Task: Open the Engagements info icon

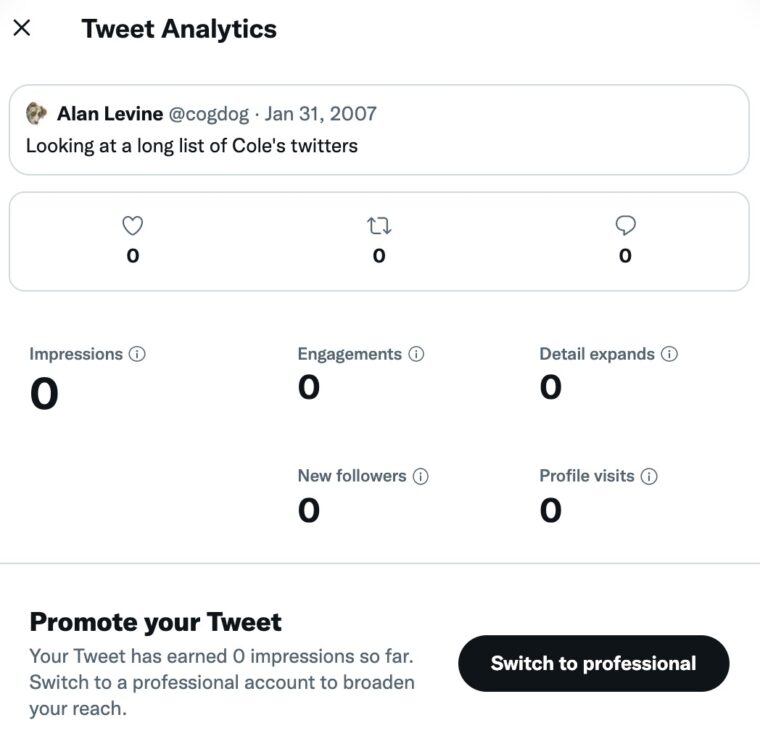Action: click(416, 354)
